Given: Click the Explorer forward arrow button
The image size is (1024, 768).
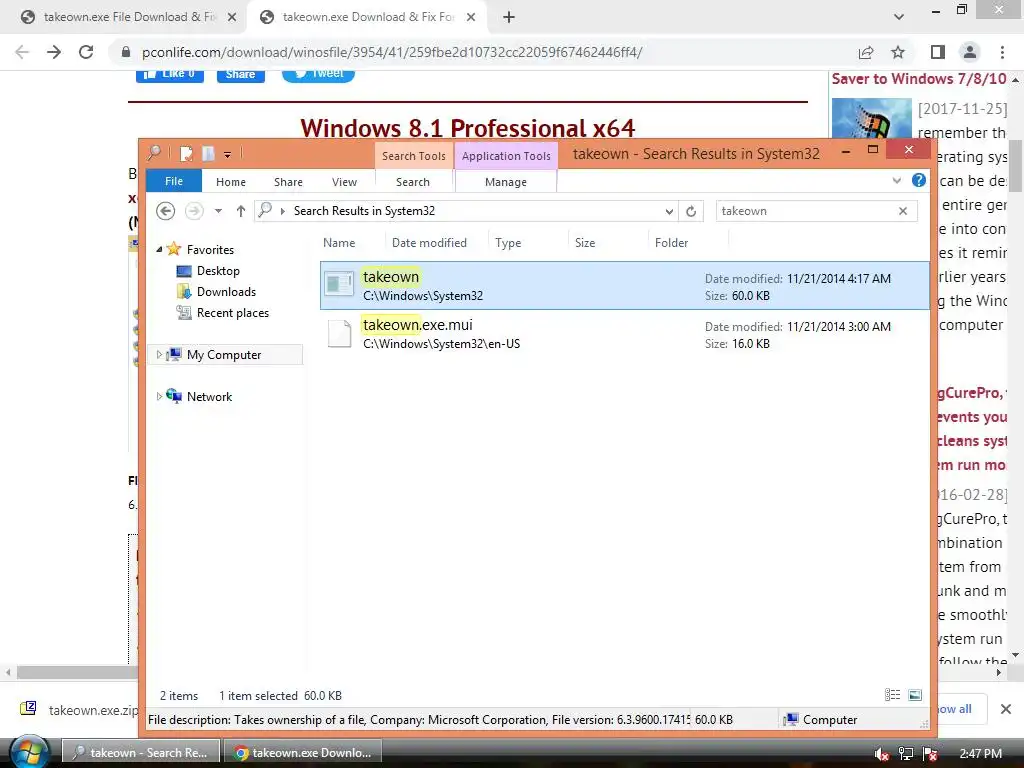Looking at the screenshot, I should pos(194,211).
